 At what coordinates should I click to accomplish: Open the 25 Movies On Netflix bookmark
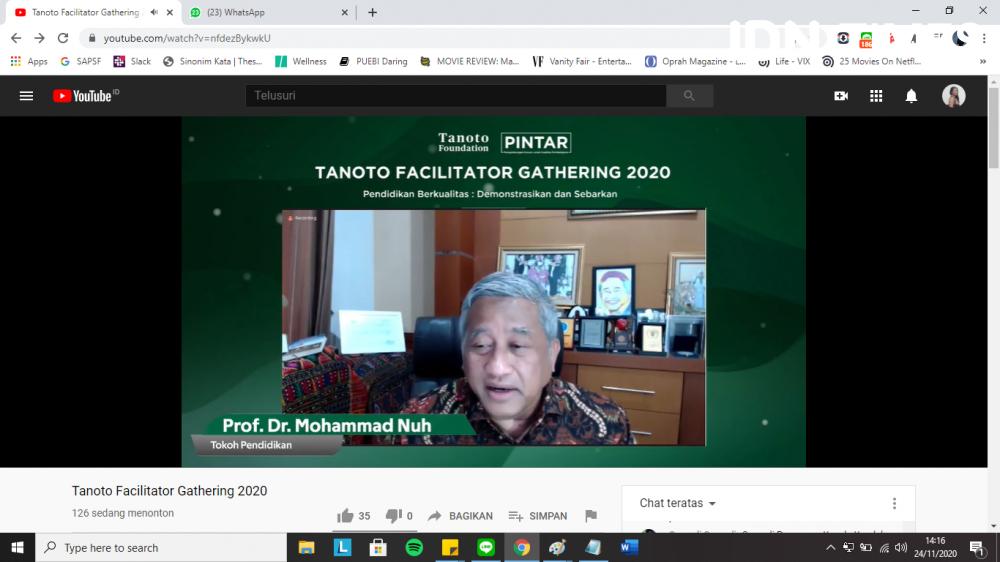(872, 61)
